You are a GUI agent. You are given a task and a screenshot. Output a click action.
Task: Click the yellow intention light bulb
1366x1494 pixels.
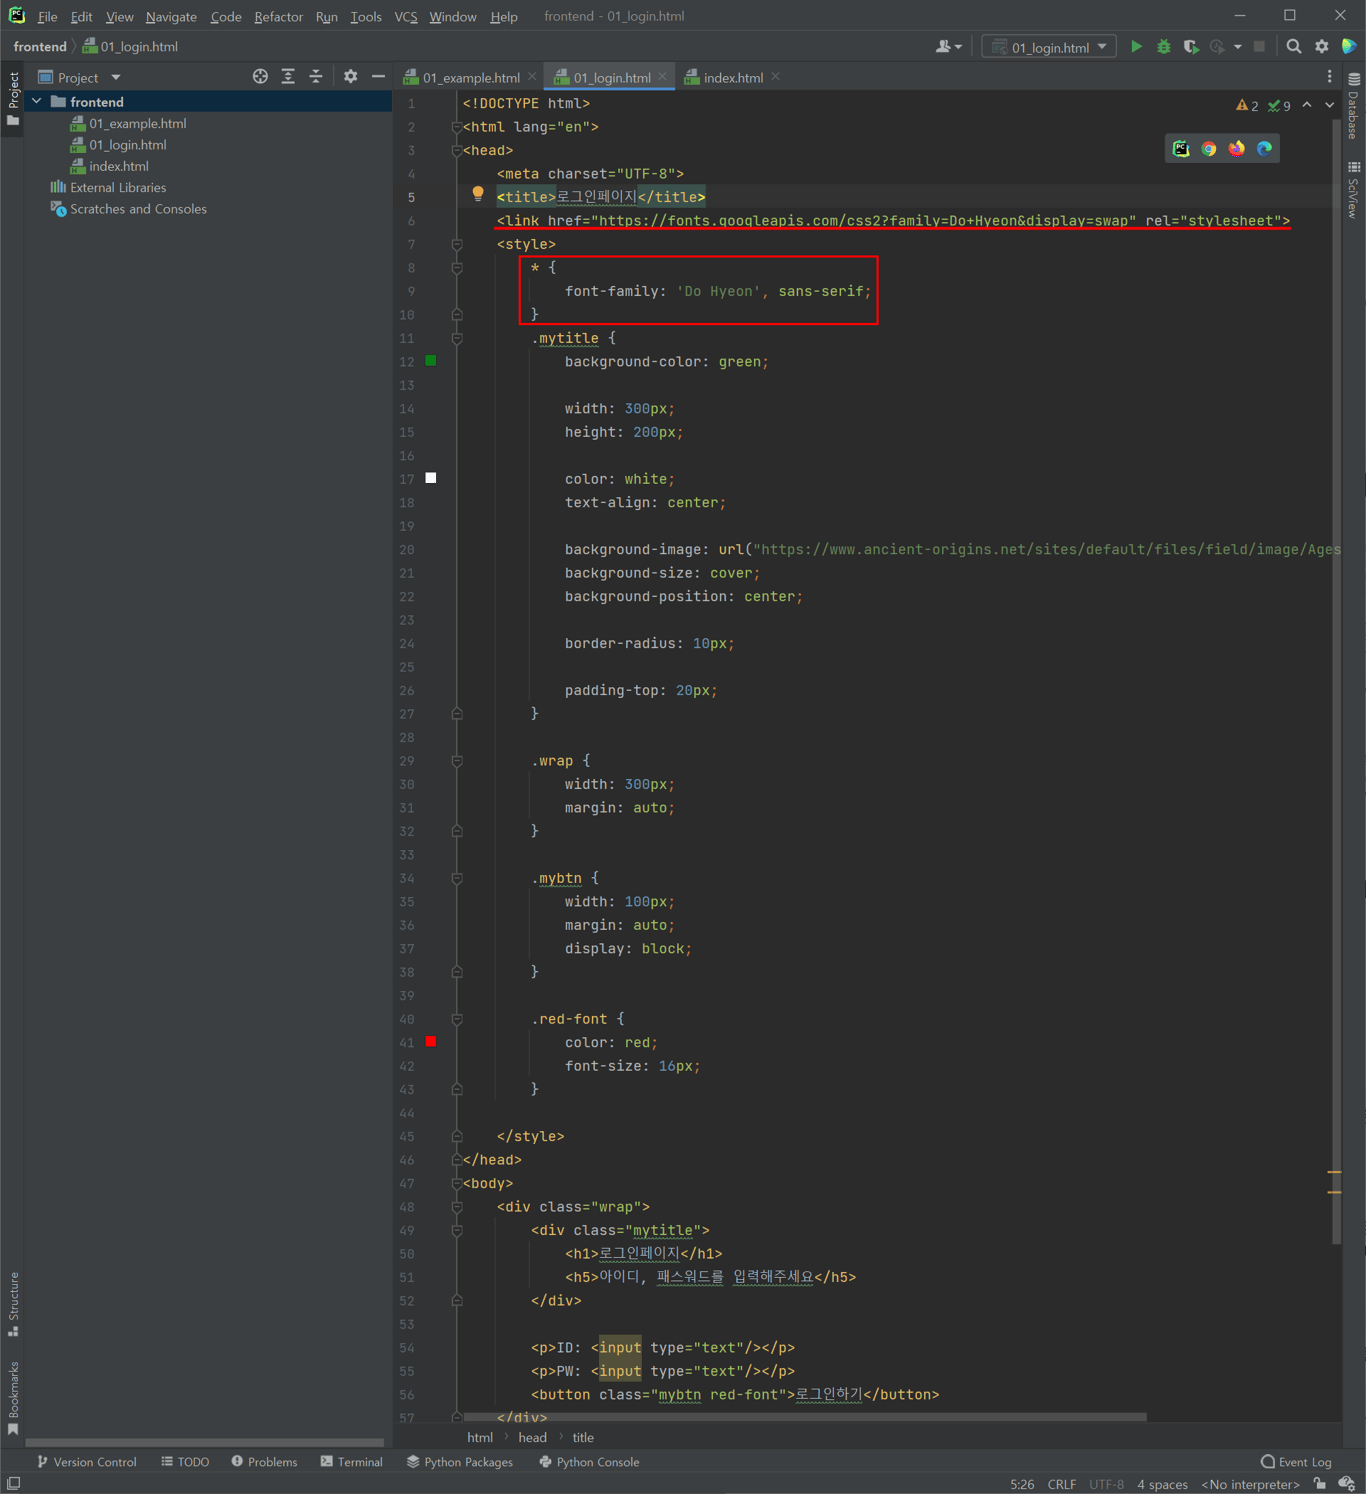pos(478,194)
